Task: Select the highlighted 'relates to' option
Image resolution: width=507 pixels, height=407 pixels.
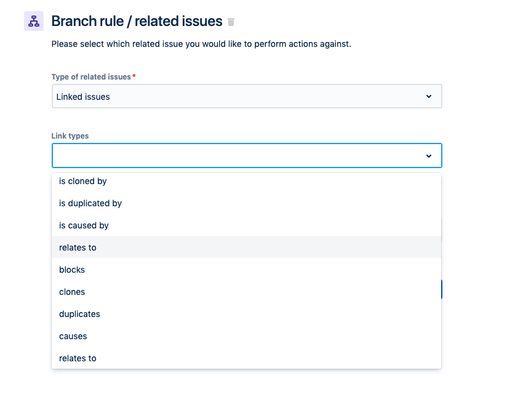Action: pos(247,247)
